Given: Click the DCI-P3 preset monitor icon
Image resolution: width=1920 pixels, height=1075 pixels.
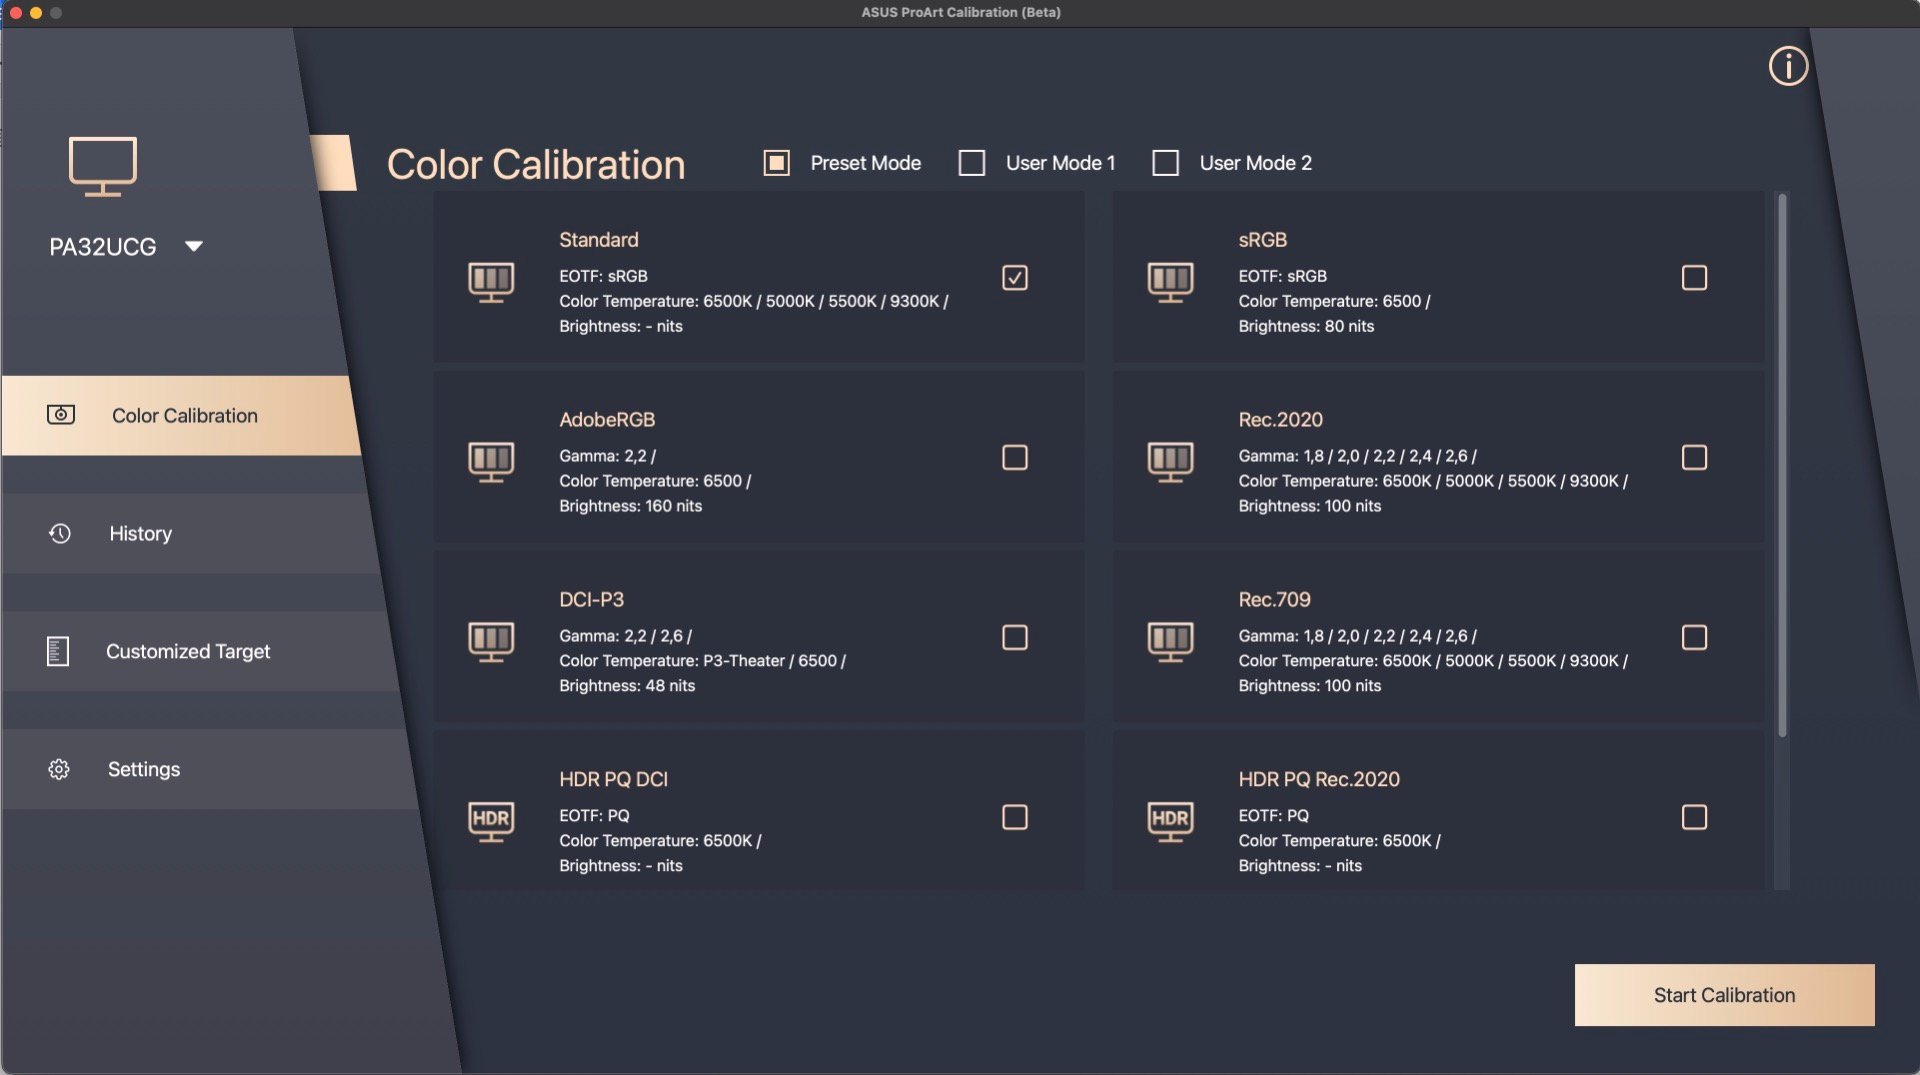Looking at the screenshot, I should (x=491, y=642).
